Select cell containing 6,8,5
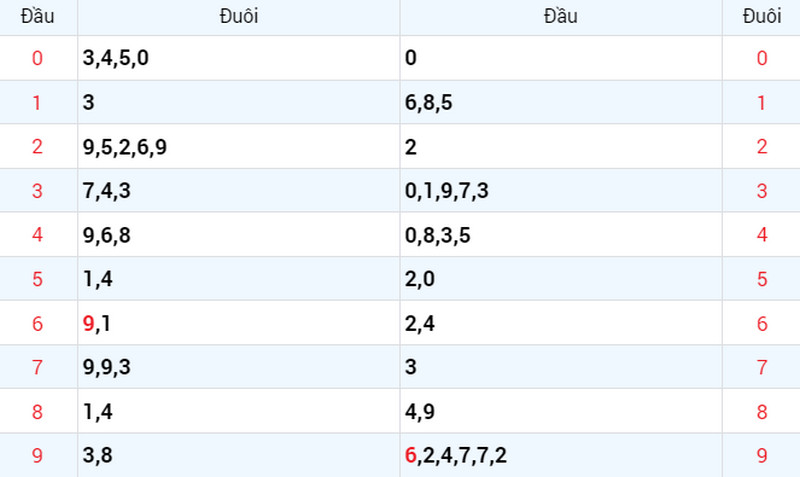The image size is (800, 477). [x=561, y=103]
